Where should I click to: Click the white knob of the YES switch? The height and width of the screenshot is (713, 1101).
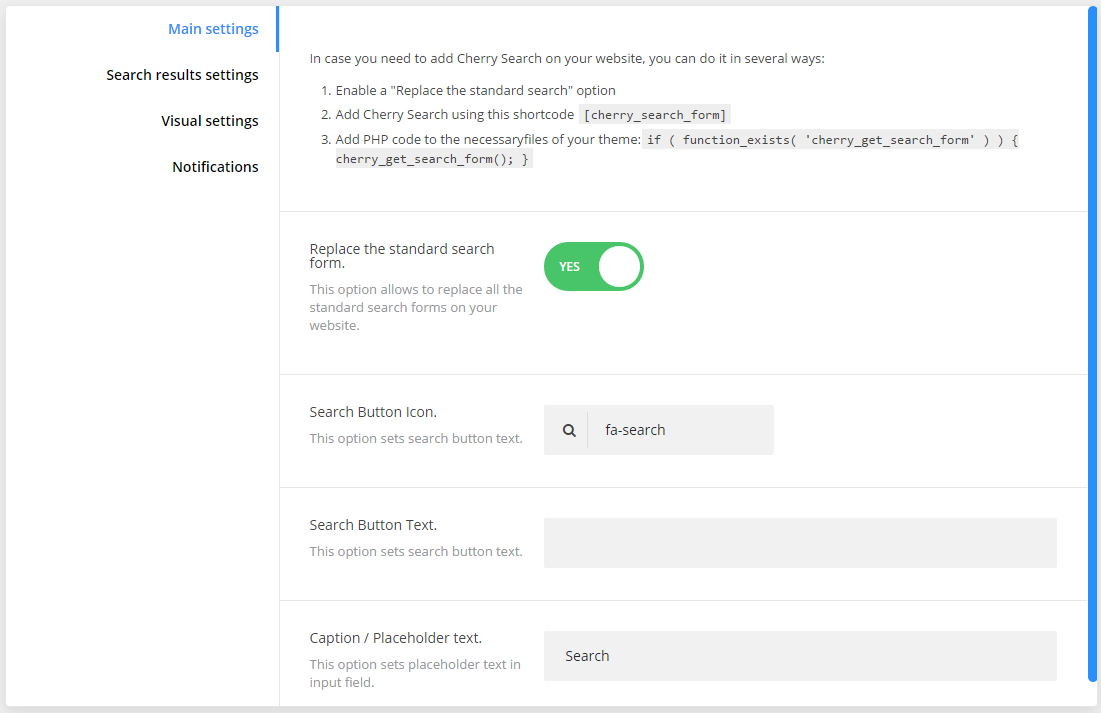[x=619, y=267]
